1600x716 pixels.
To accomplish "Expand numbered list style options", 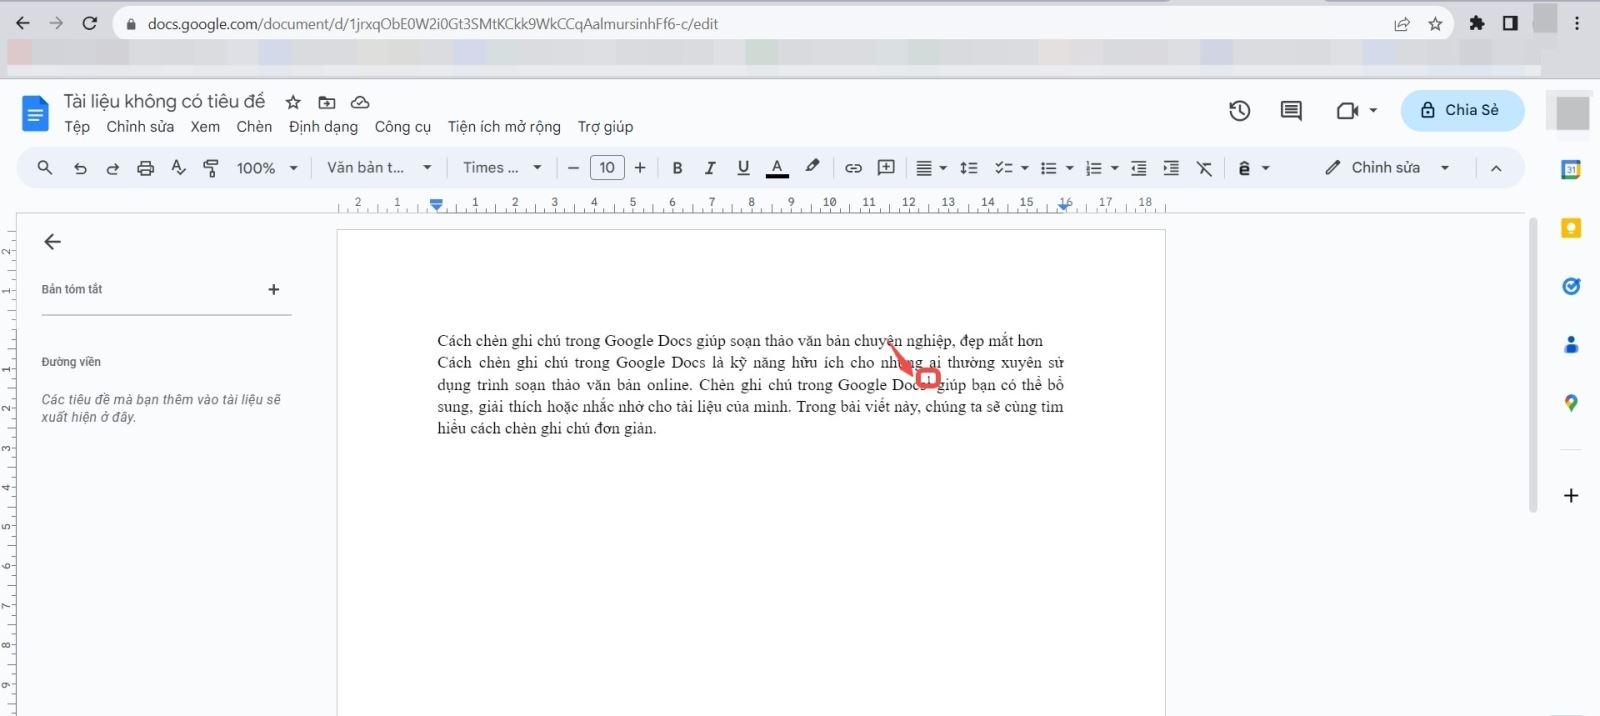I will (1114, 168).
